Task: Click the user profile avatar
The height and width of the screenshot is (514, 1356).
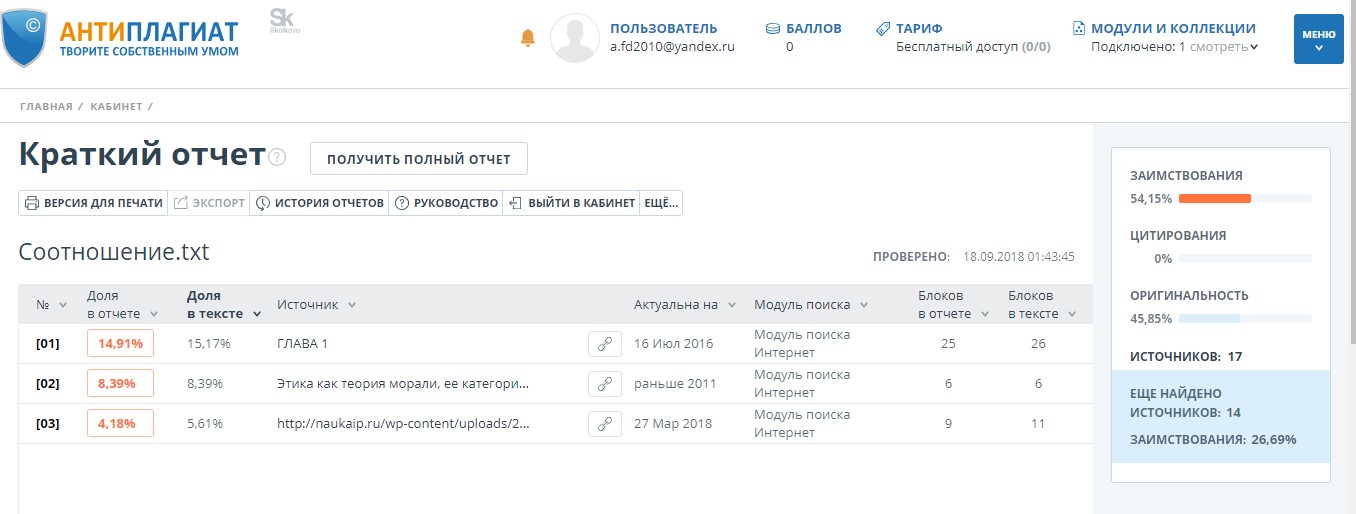Action: (575, 38)
